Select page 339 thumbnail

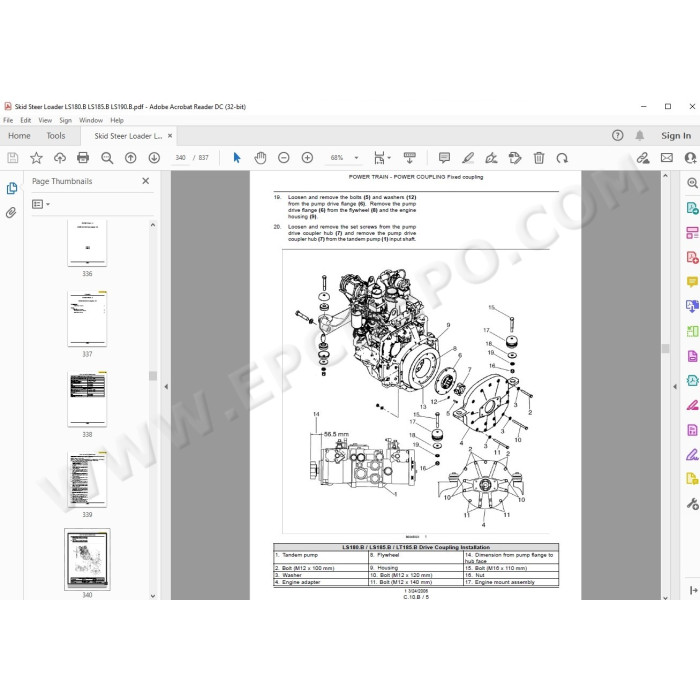click(87, 479)
